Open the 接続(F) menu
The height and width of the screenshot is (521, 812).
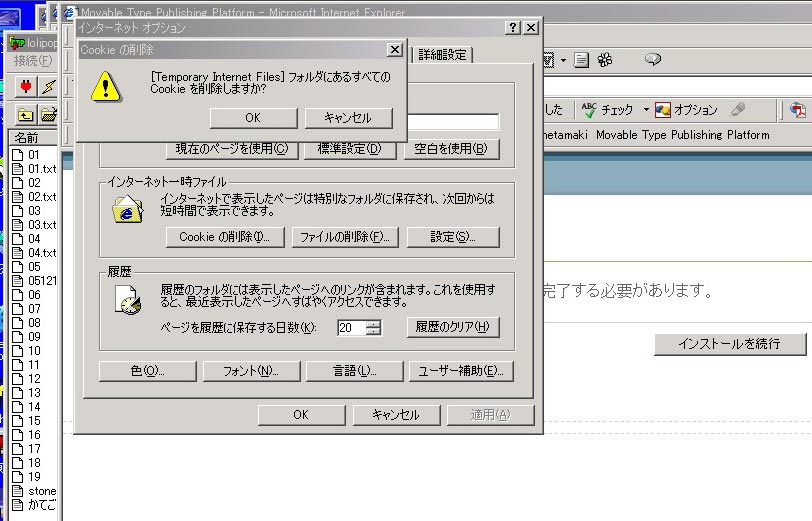click(33, 62)
